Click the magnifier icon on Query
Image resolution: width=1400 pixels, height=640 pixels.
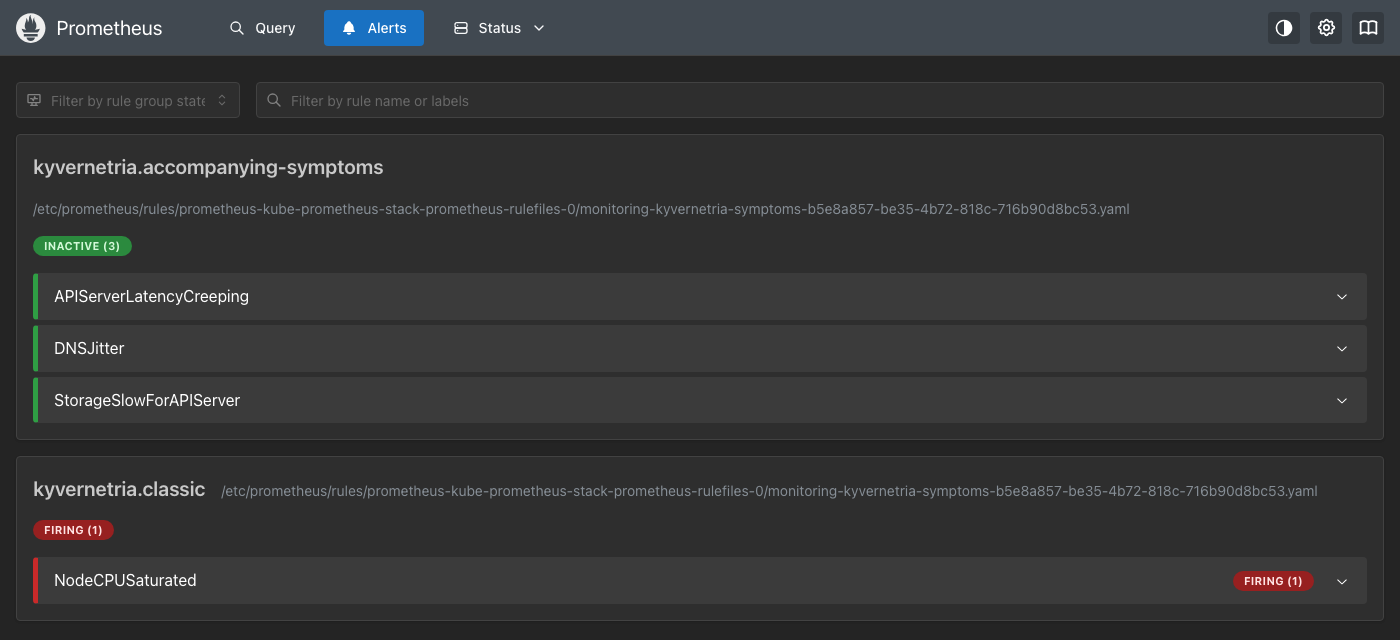click(237, 28)
